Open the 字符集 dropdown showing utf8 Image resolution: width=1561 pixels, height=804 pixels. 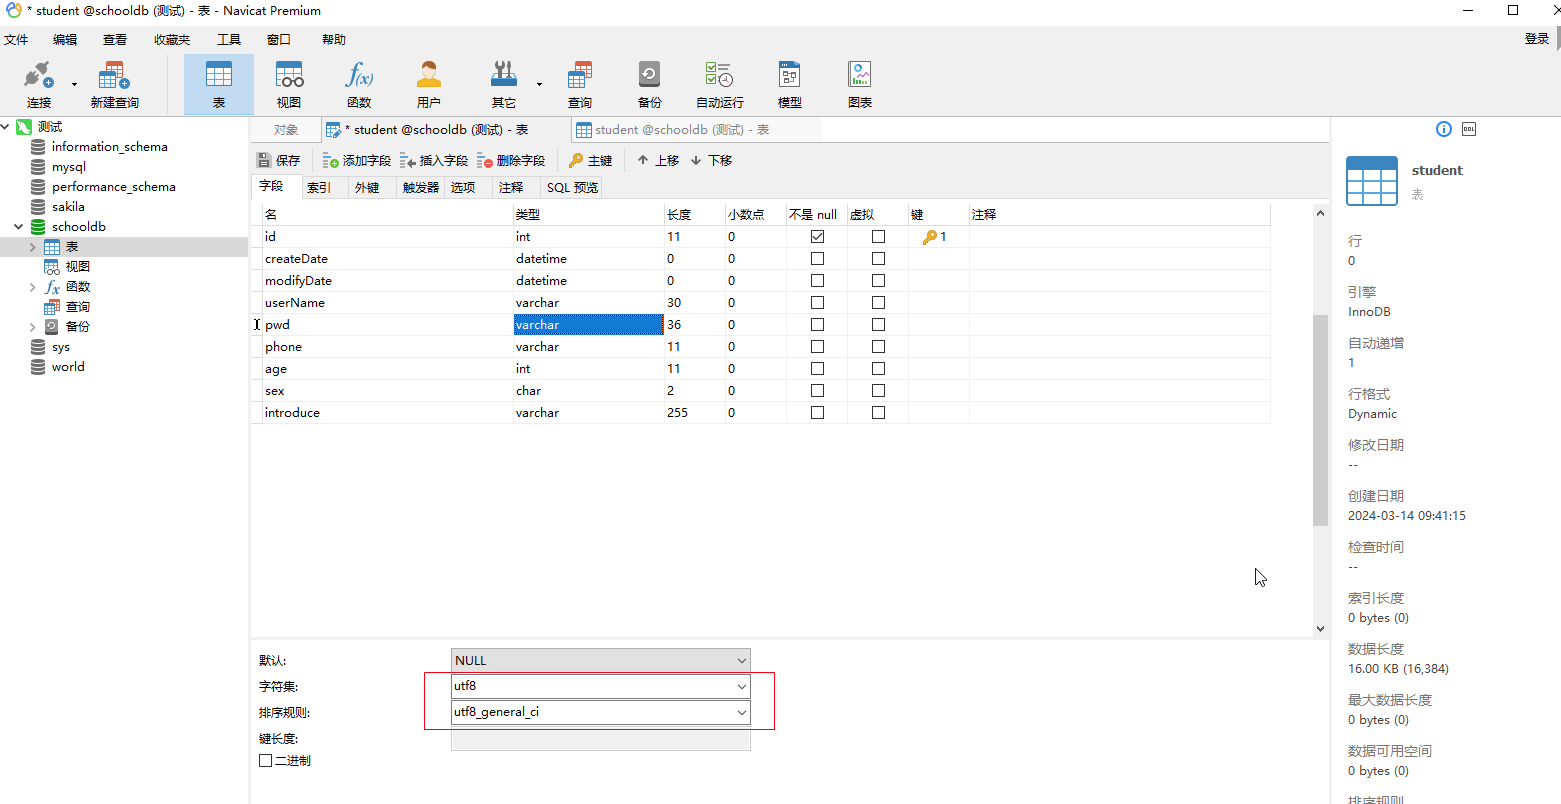click(x=740, y=686)
